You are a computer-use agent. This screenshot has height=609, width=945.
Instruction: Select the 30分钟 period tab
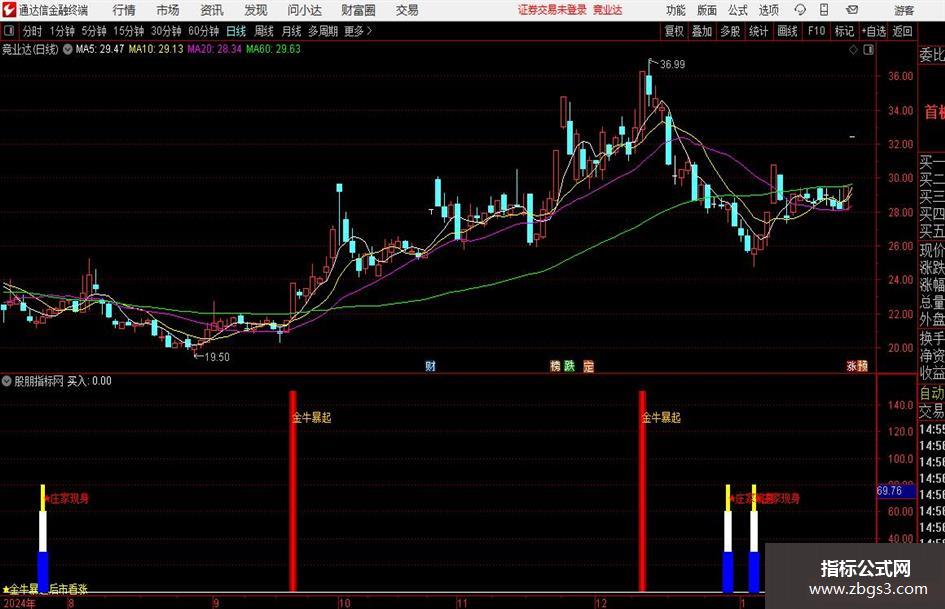click(x=166, y=31)
